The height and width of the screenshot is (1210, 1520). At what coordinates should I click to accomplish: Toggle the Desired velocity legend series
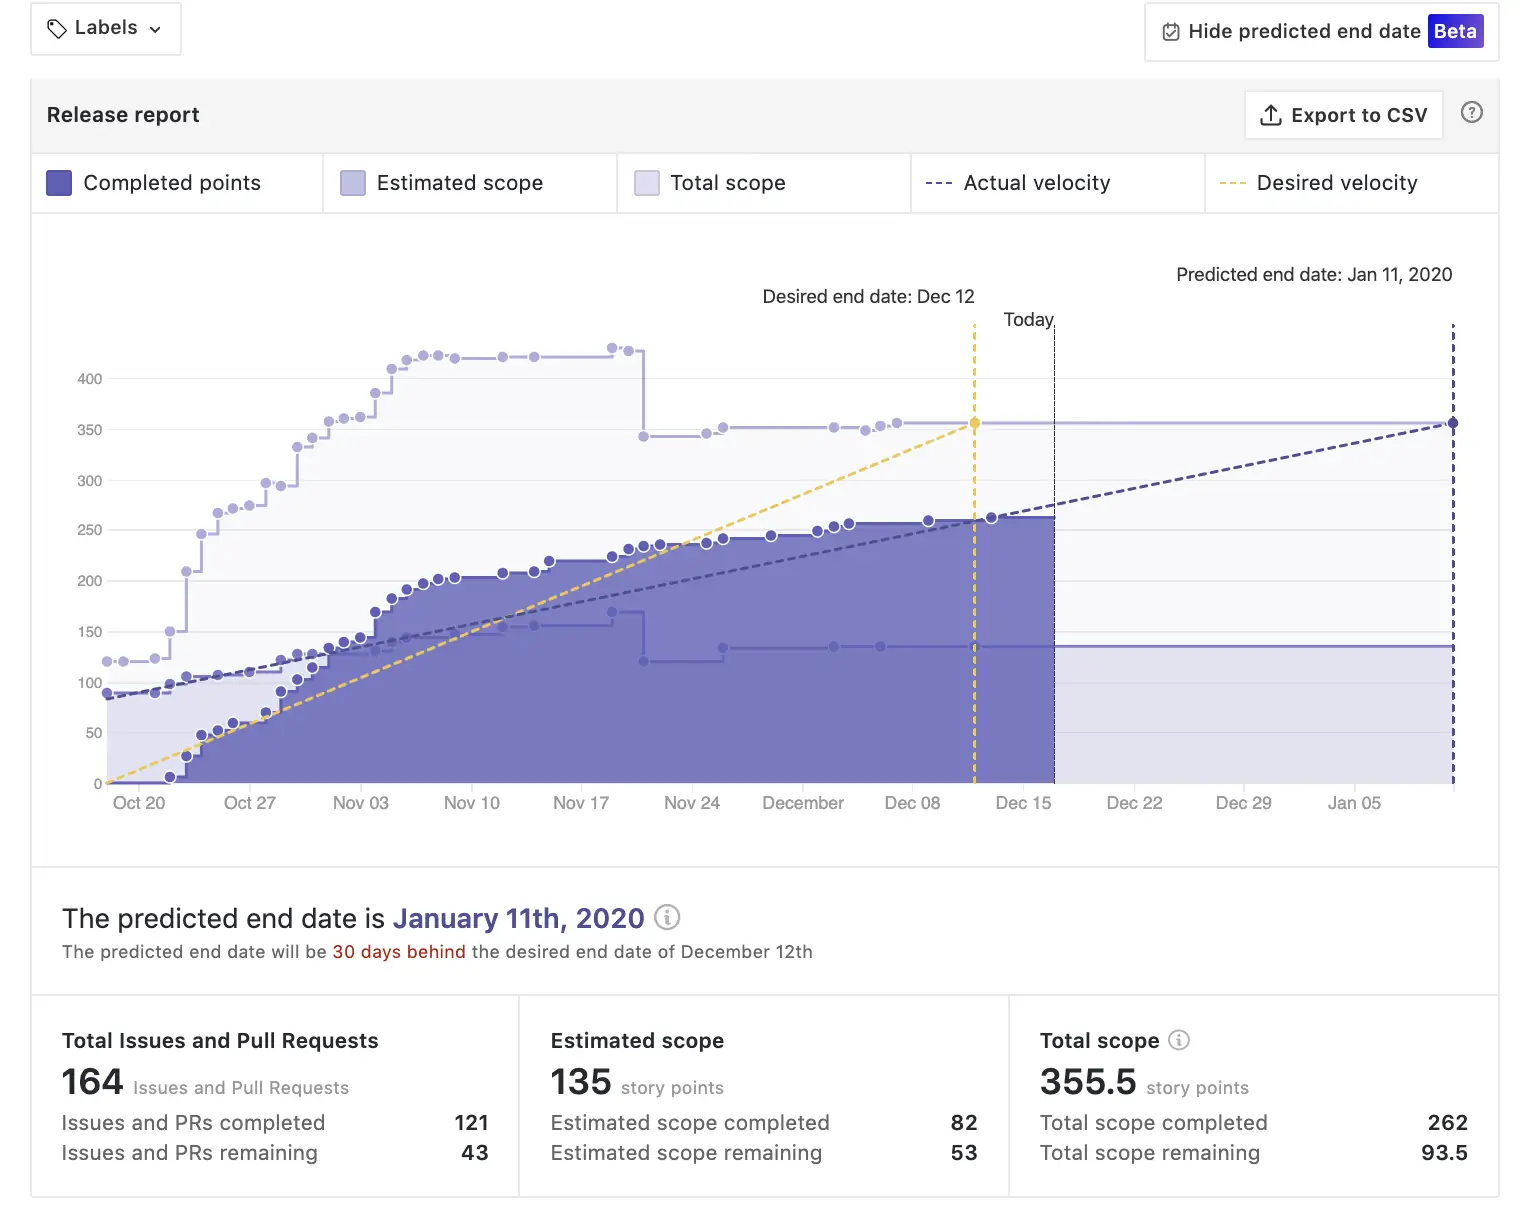1352,183
